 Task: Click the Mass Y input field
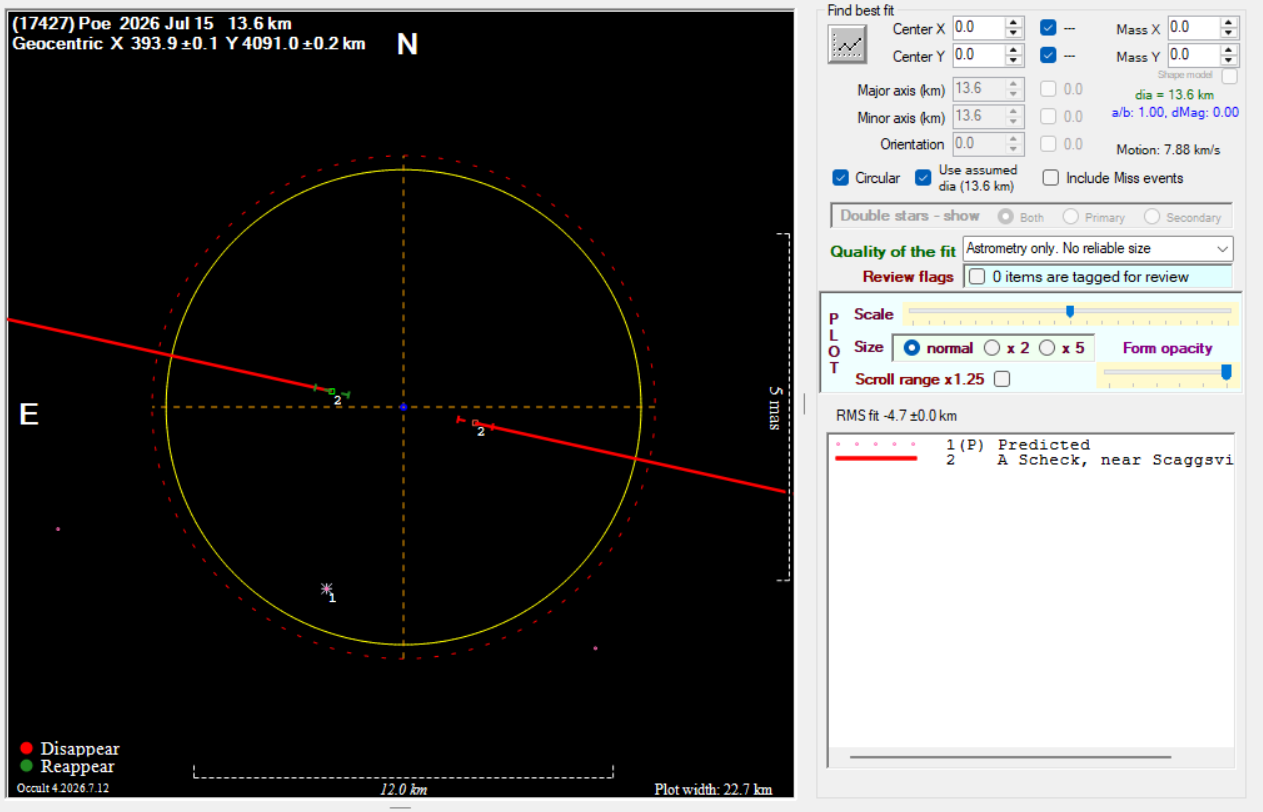[x=1193, y=55]
